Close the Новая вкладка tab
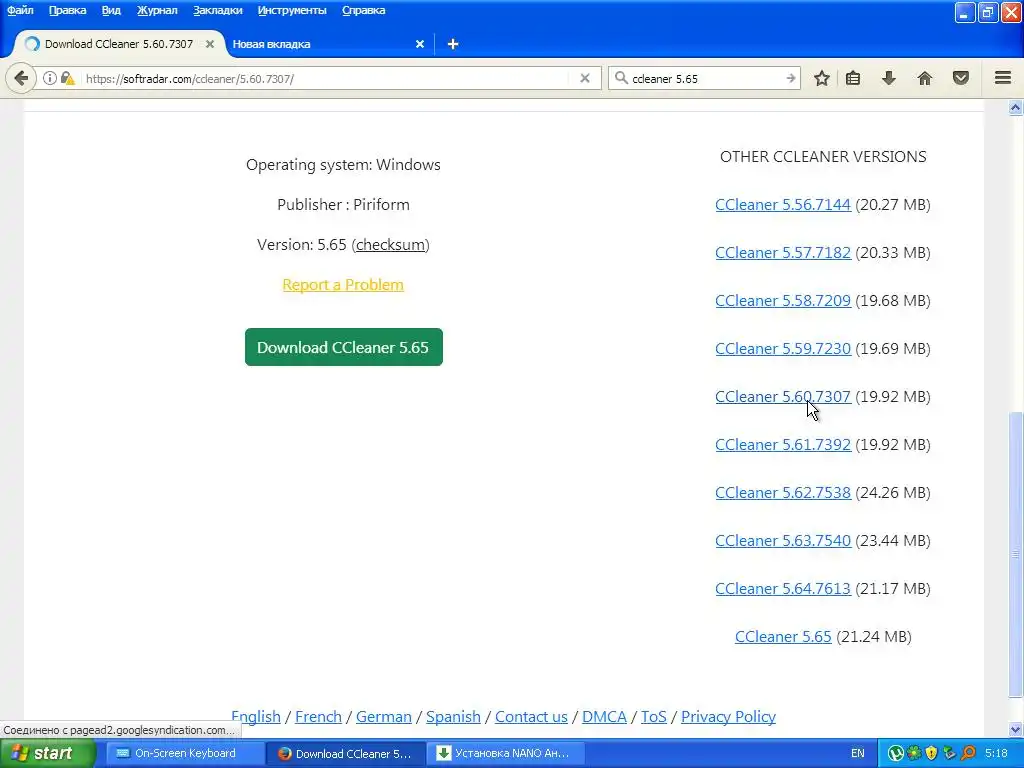Image resolution: width=1024 pixels, height=768 pixels. click(x=420, y=44)
